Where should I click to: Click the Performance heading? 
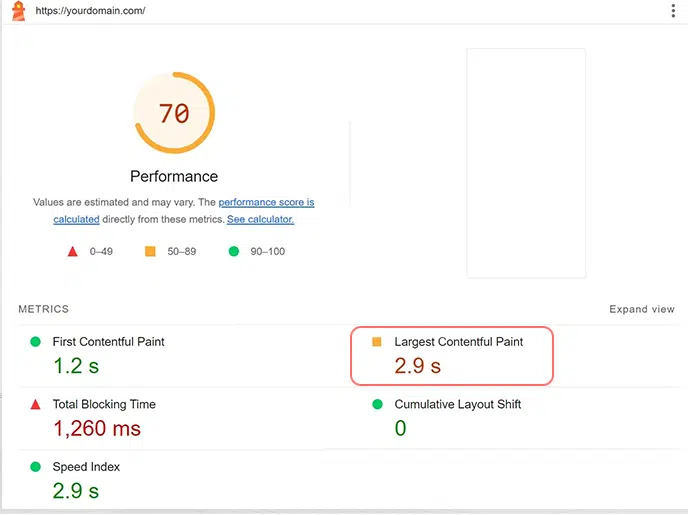point(174,176)
